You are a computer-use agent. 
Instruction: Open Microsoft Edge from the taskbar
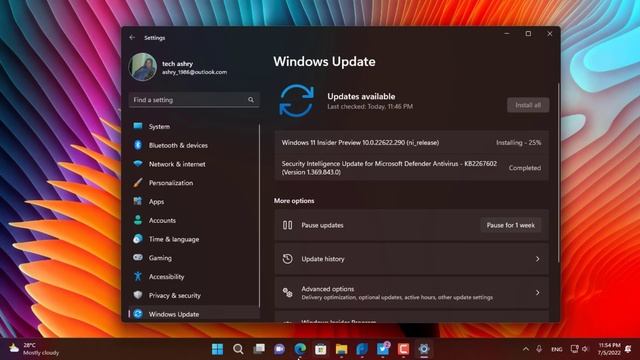(x=300, y=349)
